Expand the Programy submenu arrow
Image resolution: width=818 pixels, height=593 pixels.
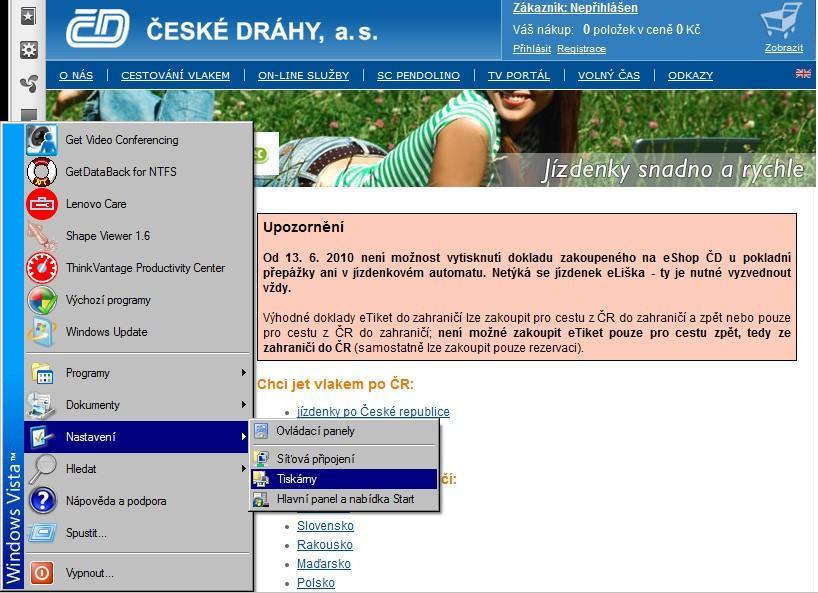244,372
